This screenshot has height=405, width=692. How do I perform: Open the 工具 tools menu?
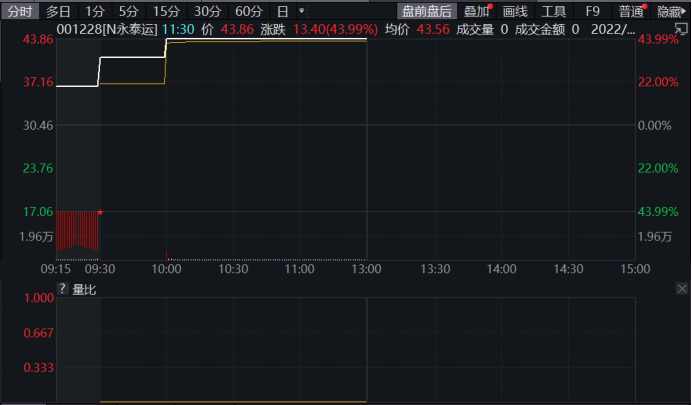pyautogui.click(x=554, y=11)
